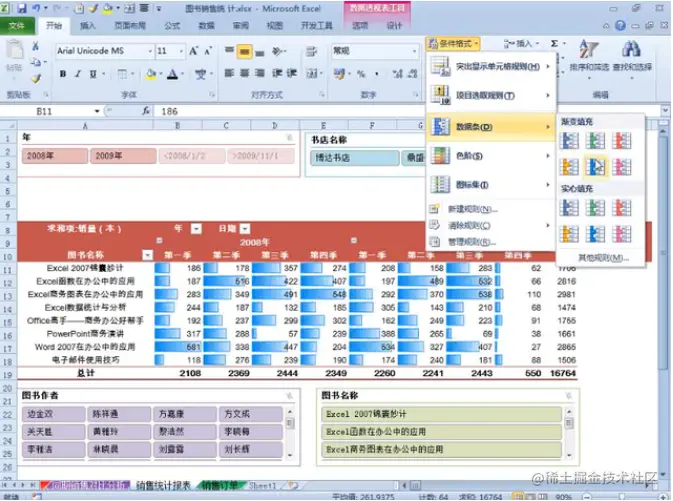
Task: Open the font size 11 dropdown
Action: (x=182, y=51)
